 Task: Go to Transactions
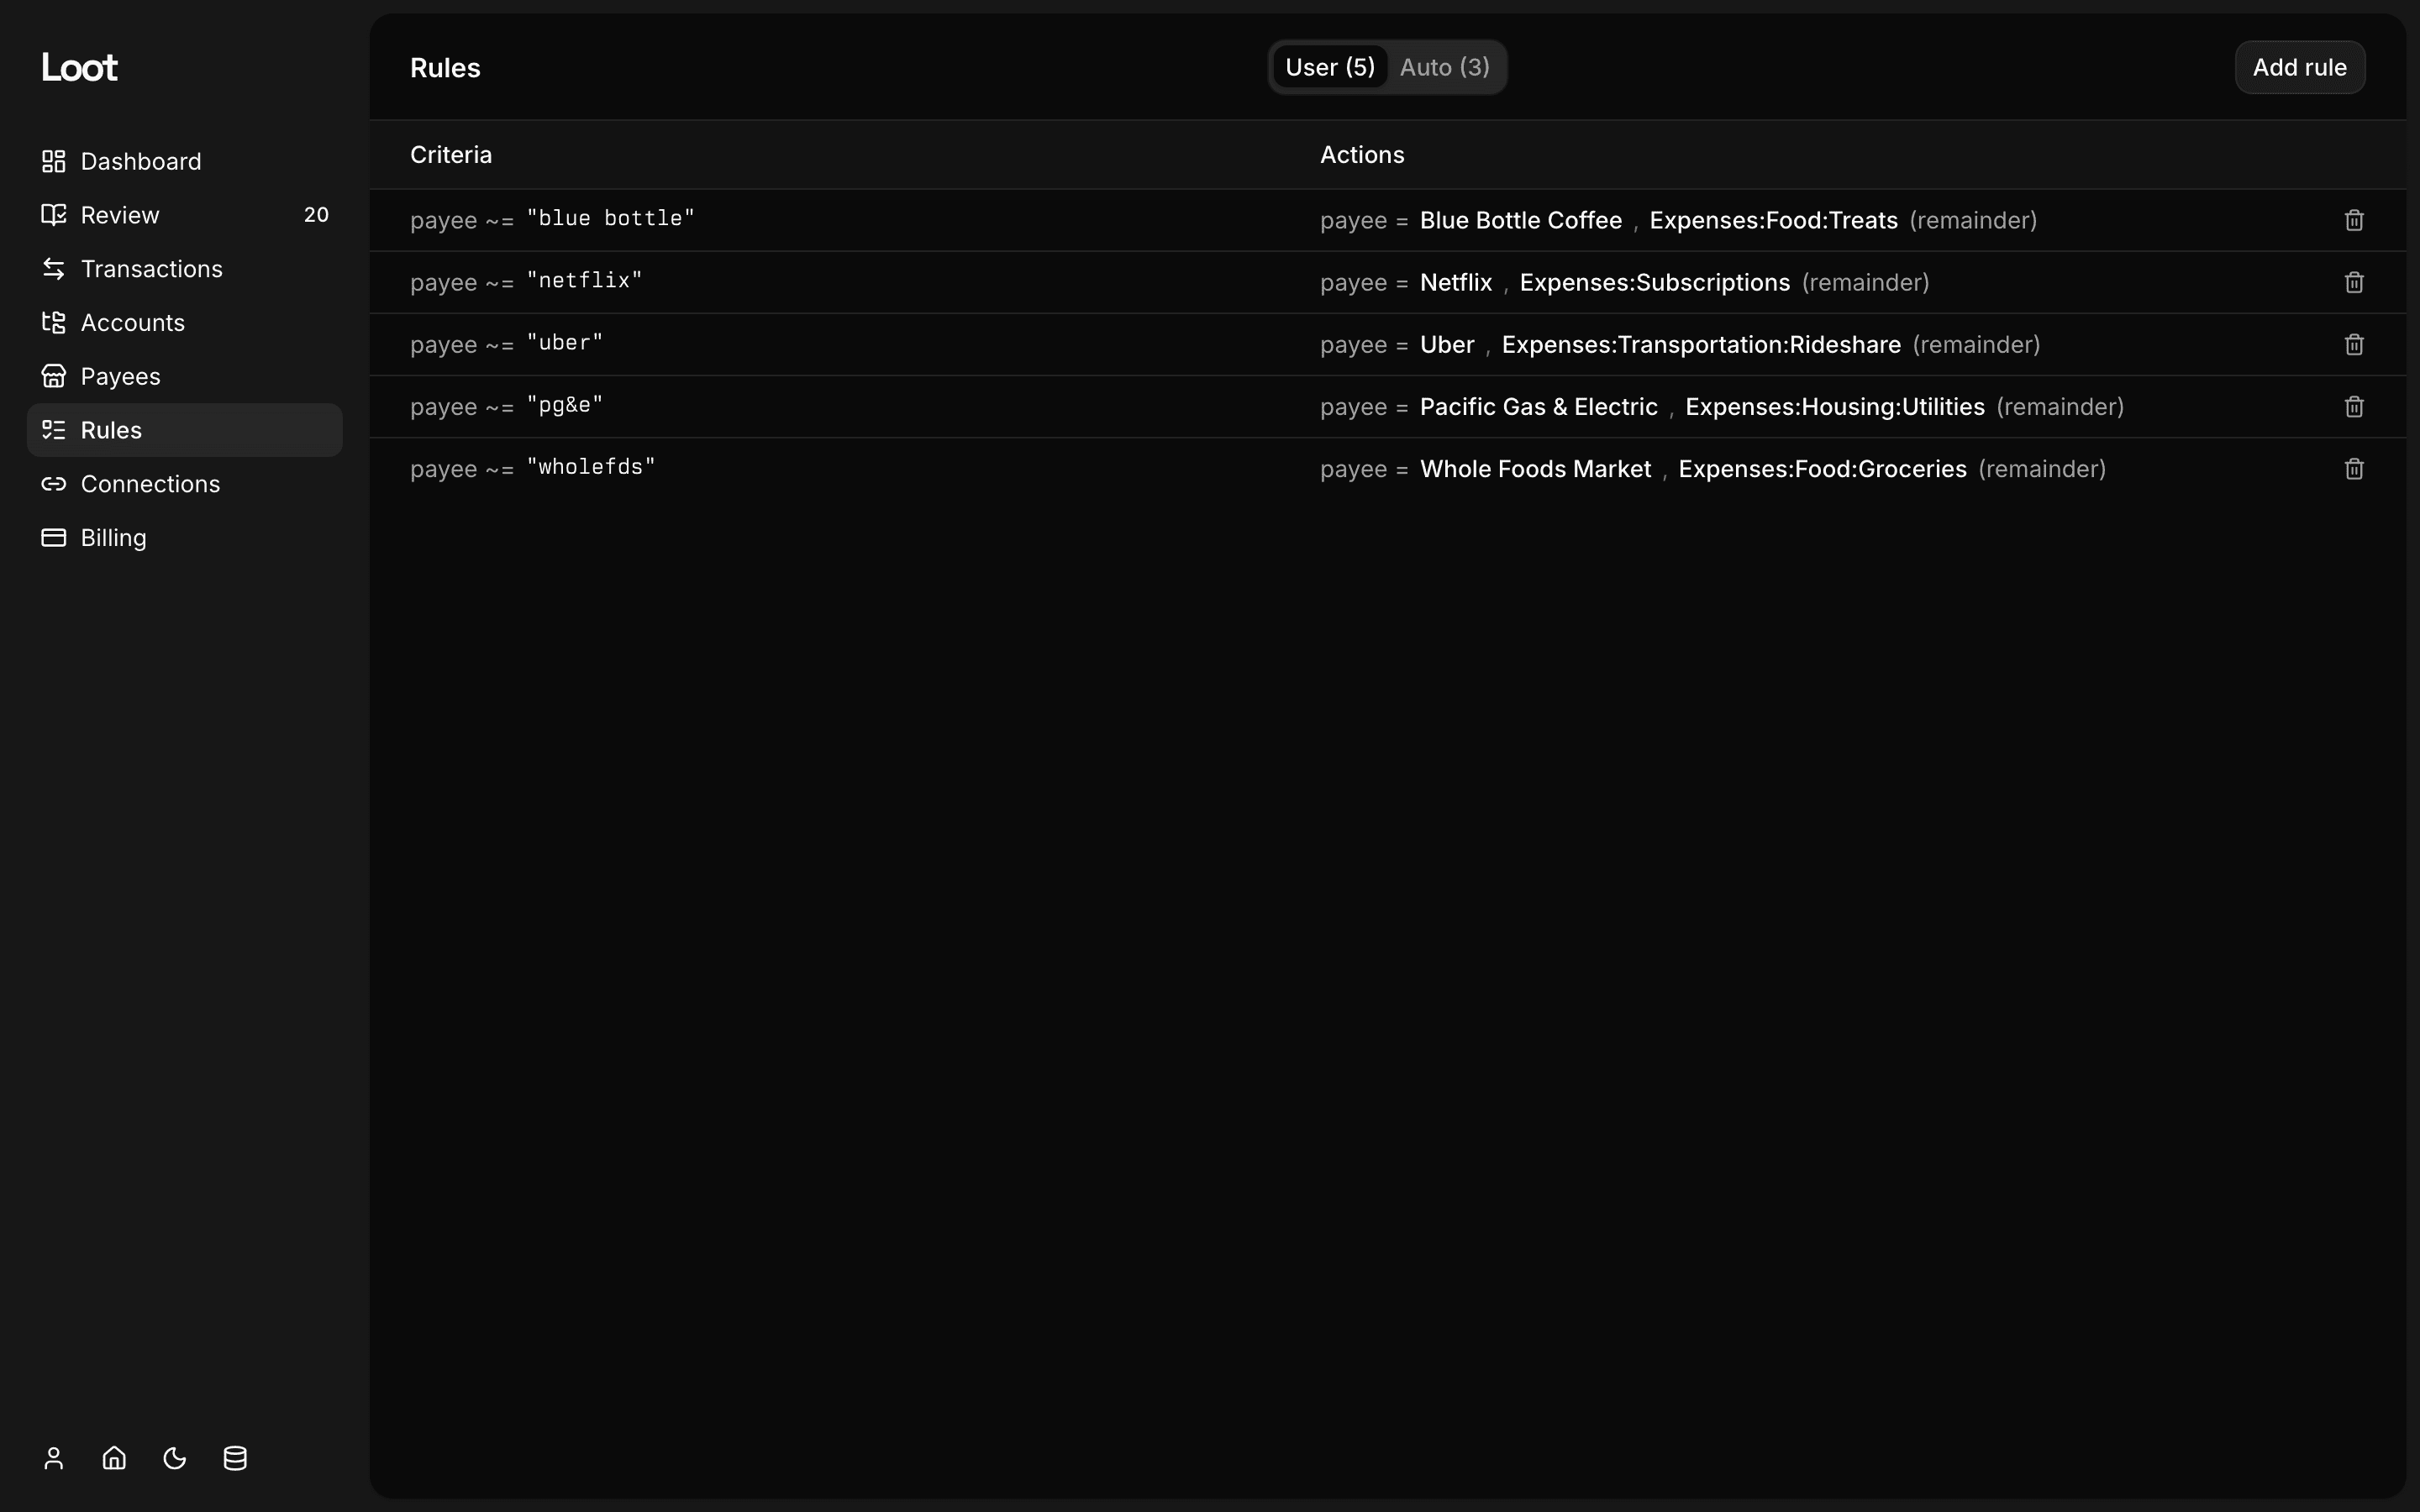pyautogui.click(x=185, y=269)
